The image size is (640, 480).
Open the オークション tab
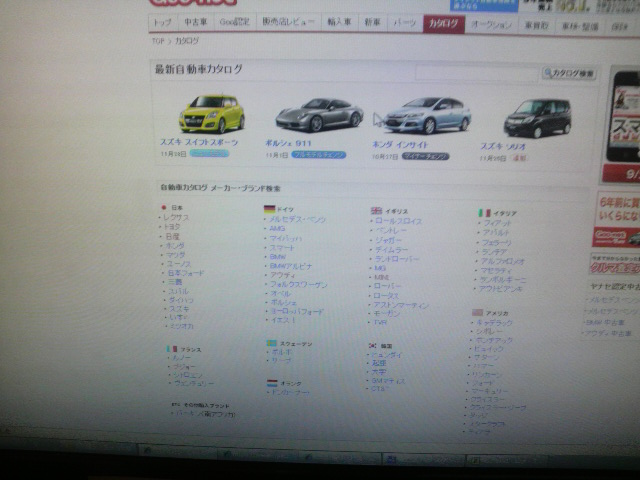point(491,24)
